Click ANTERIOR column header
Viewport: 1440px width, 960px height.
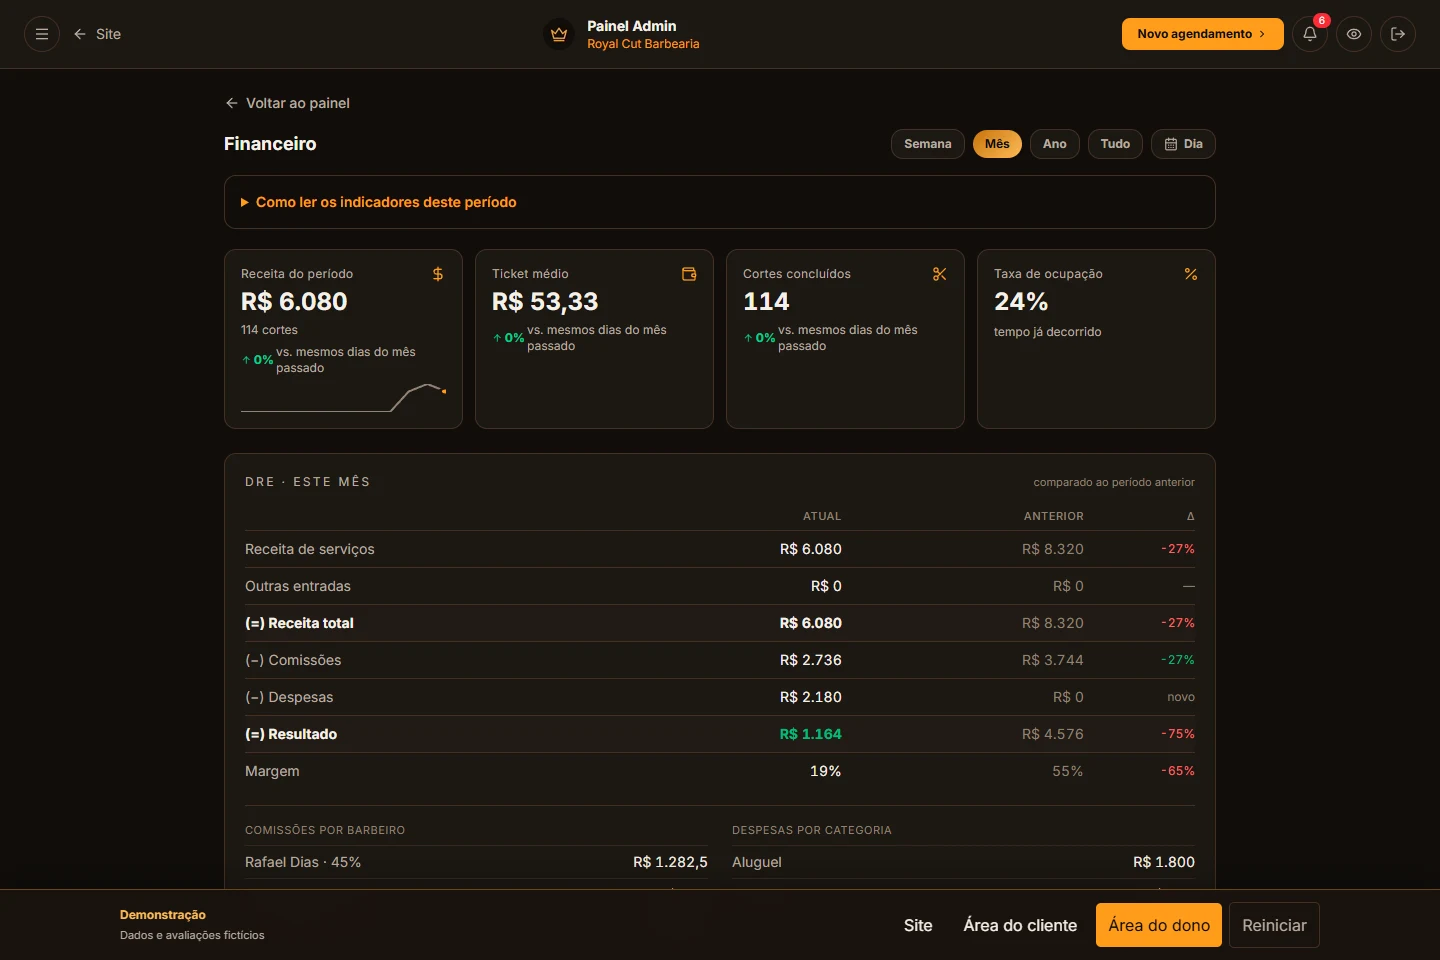click(x=1054, y=516)
